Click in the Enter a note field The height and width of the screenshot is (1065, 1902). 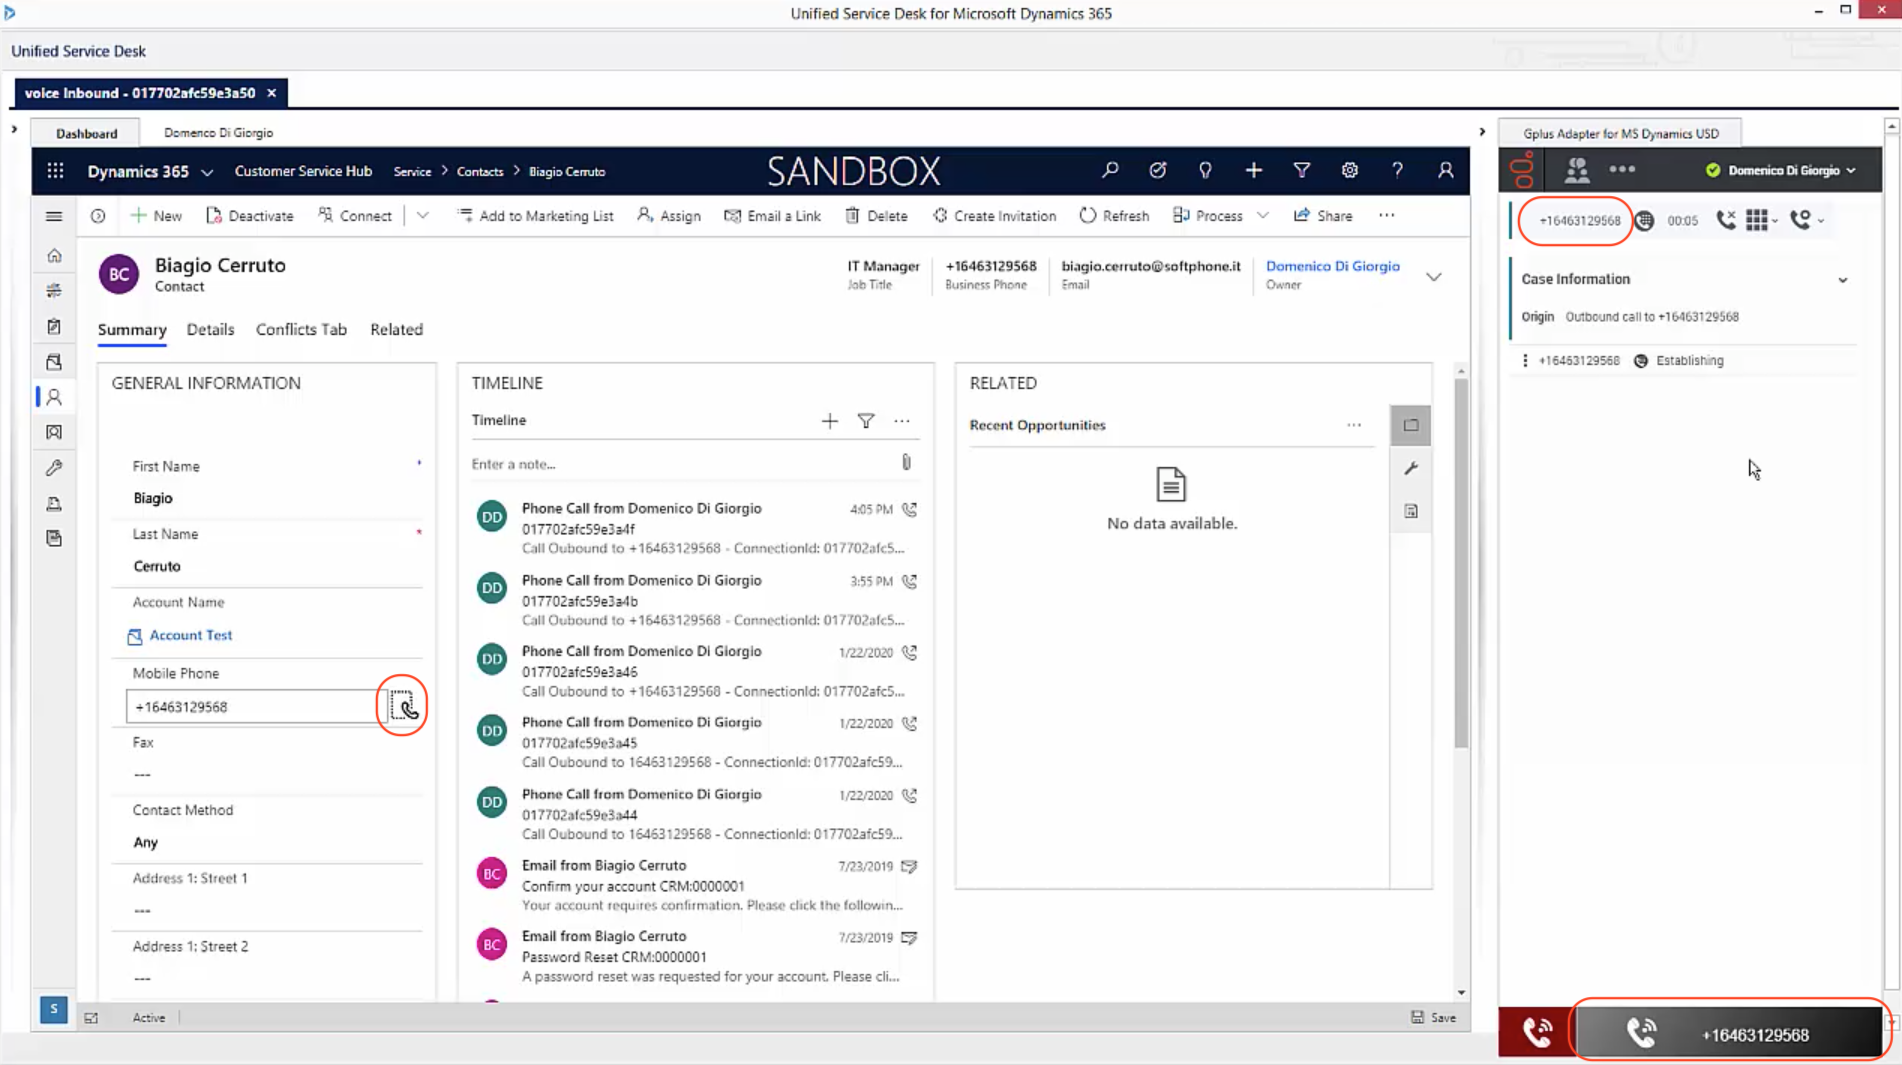680,464
